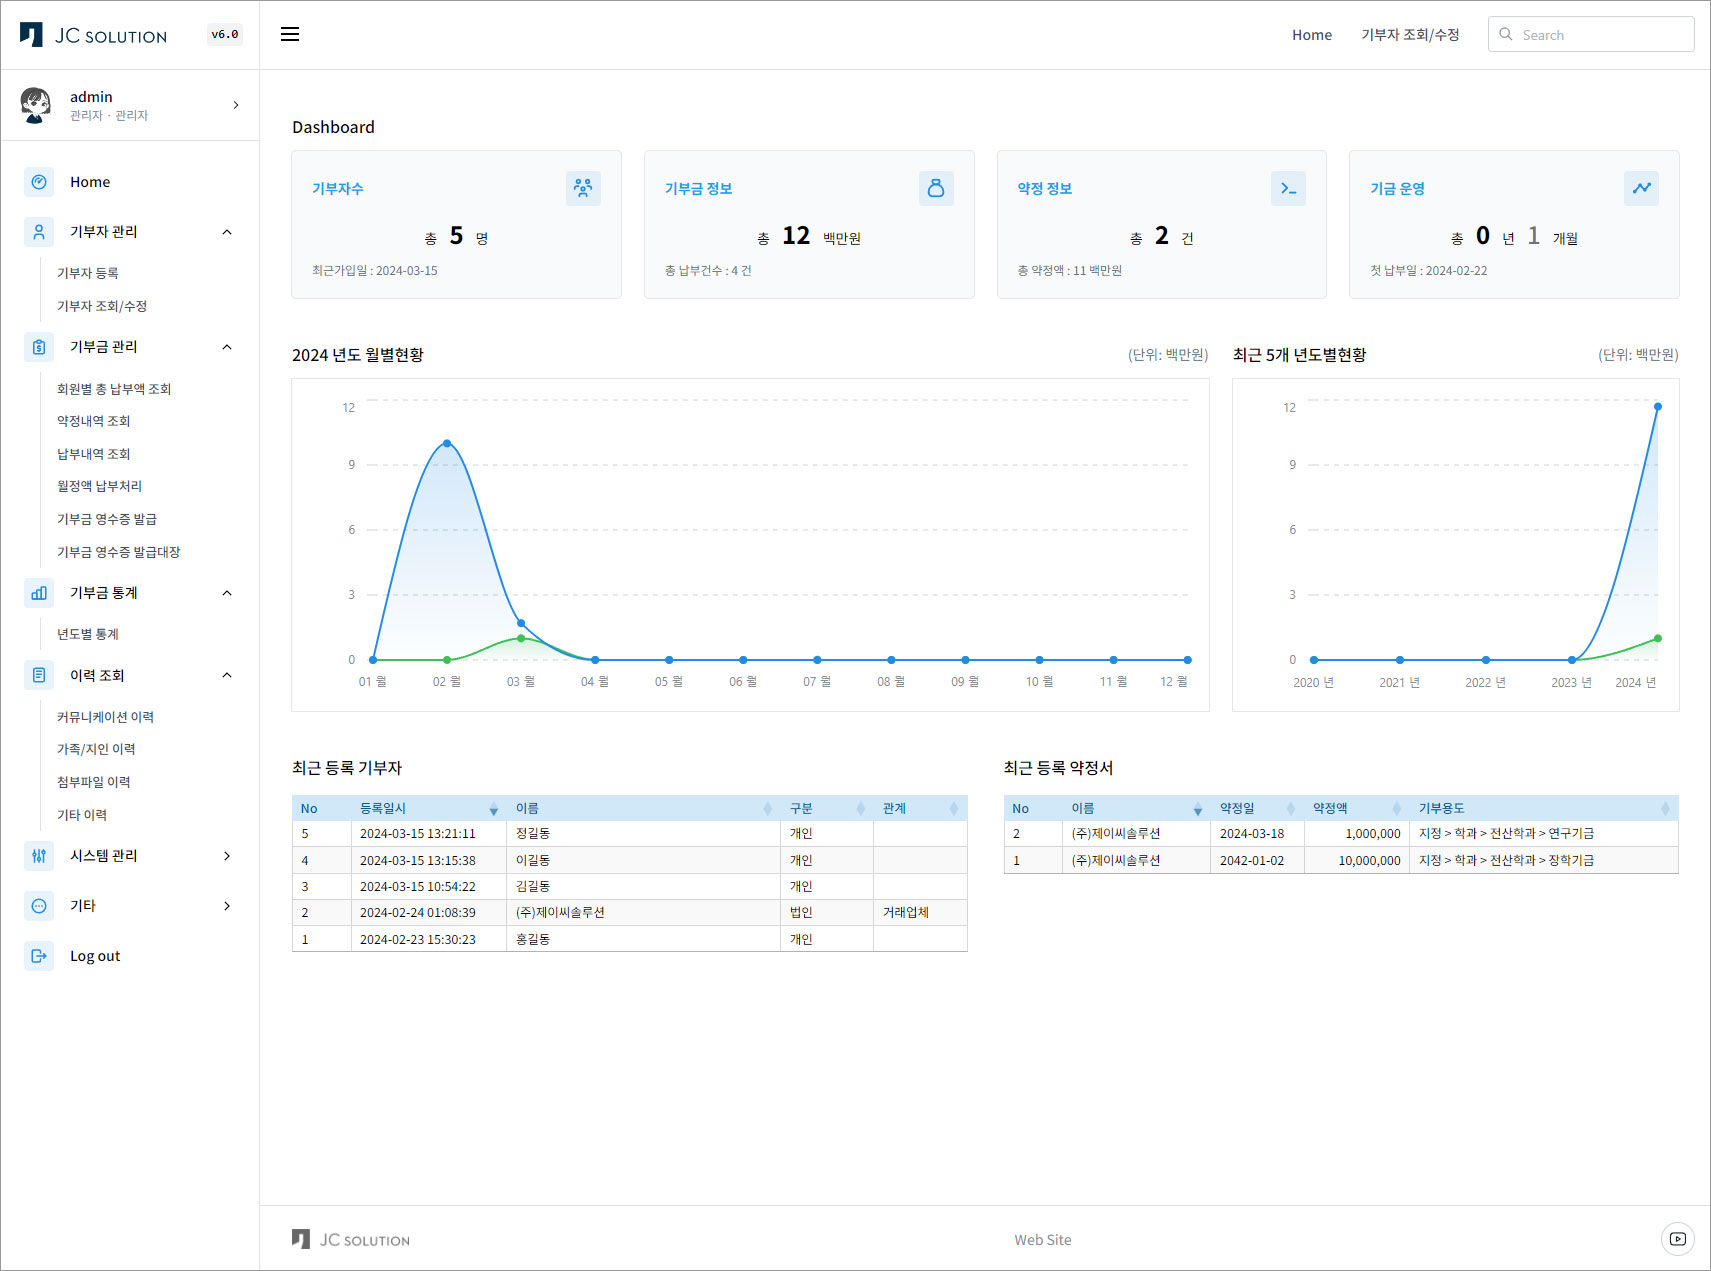This screenshot has height=1271, width=1711.
Task: Click the donation info money bag icon
Action: click(x=935, y=188)
